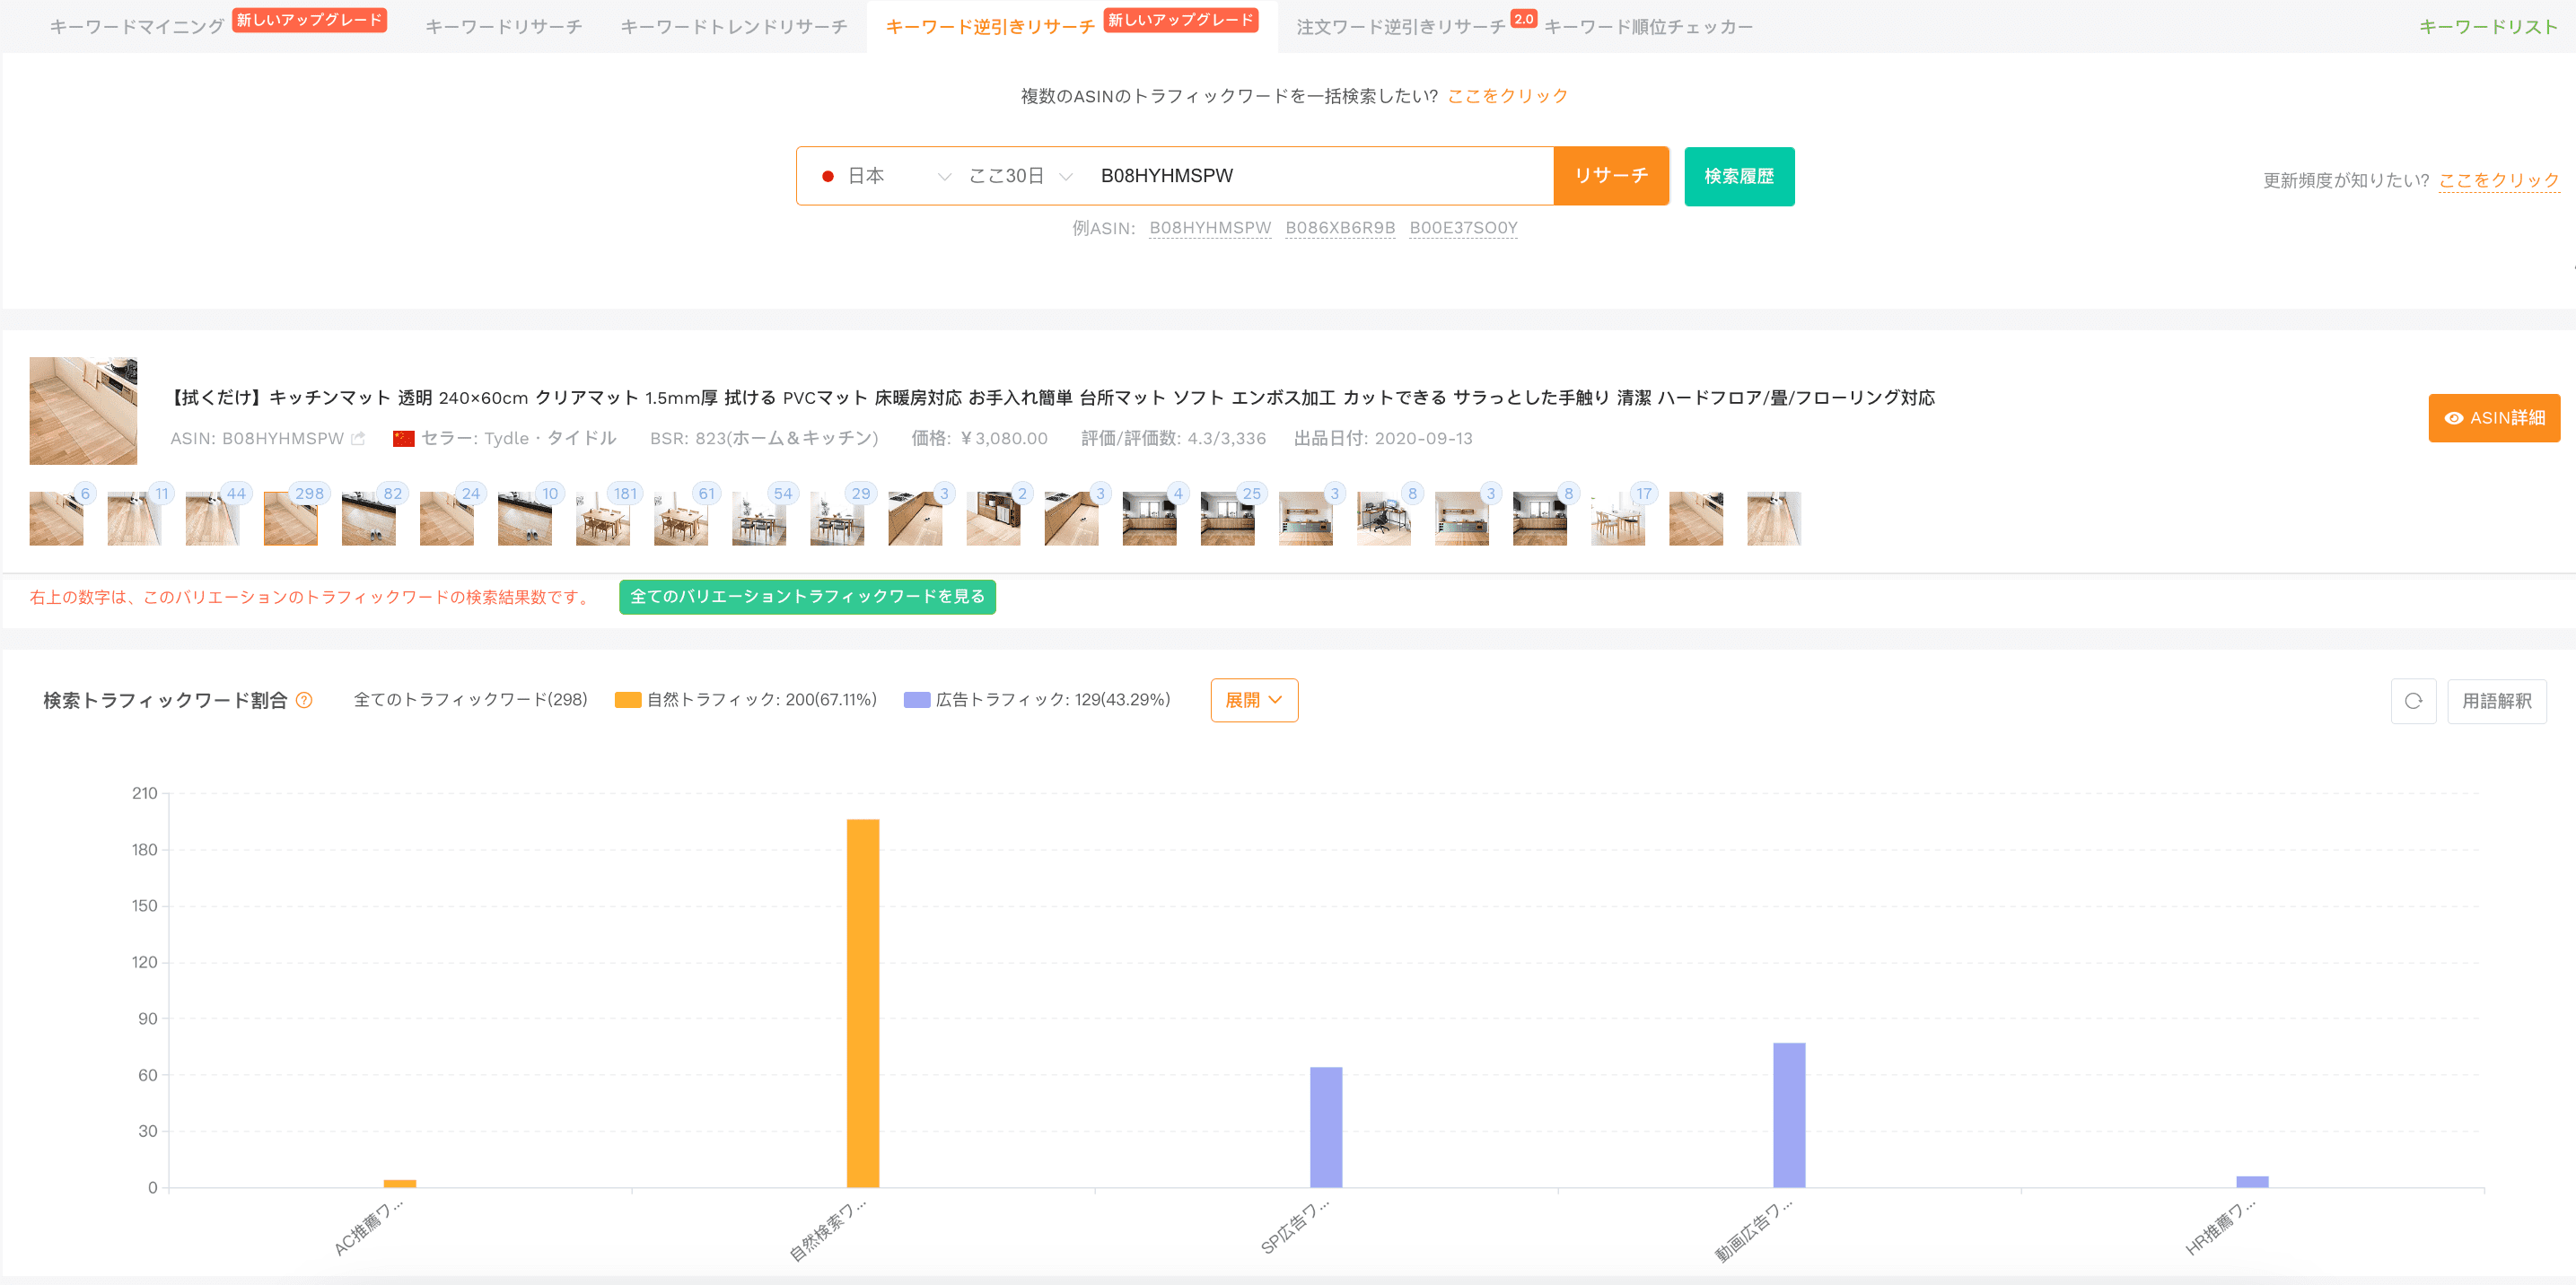Toggle the purple 広告トラフィック legend swatch
2576x1285 pixels.
(917, 700)
